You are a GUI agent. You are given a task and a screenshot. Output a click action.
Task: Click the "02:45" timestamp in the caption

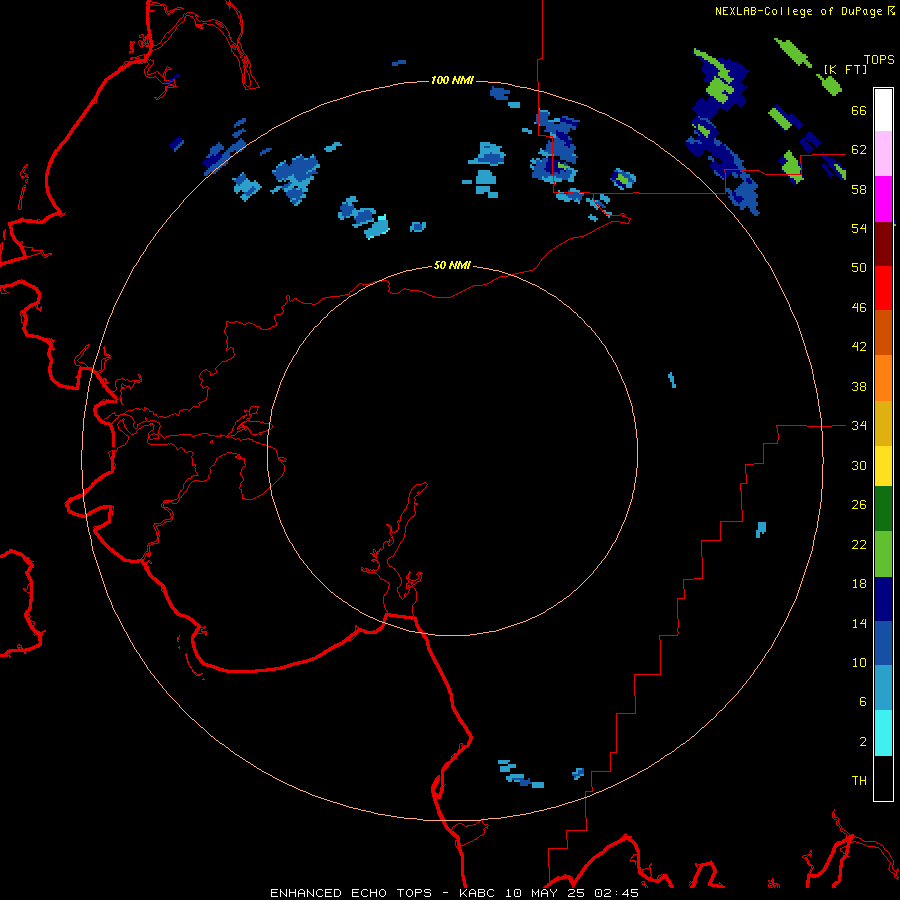pos(616,893)
